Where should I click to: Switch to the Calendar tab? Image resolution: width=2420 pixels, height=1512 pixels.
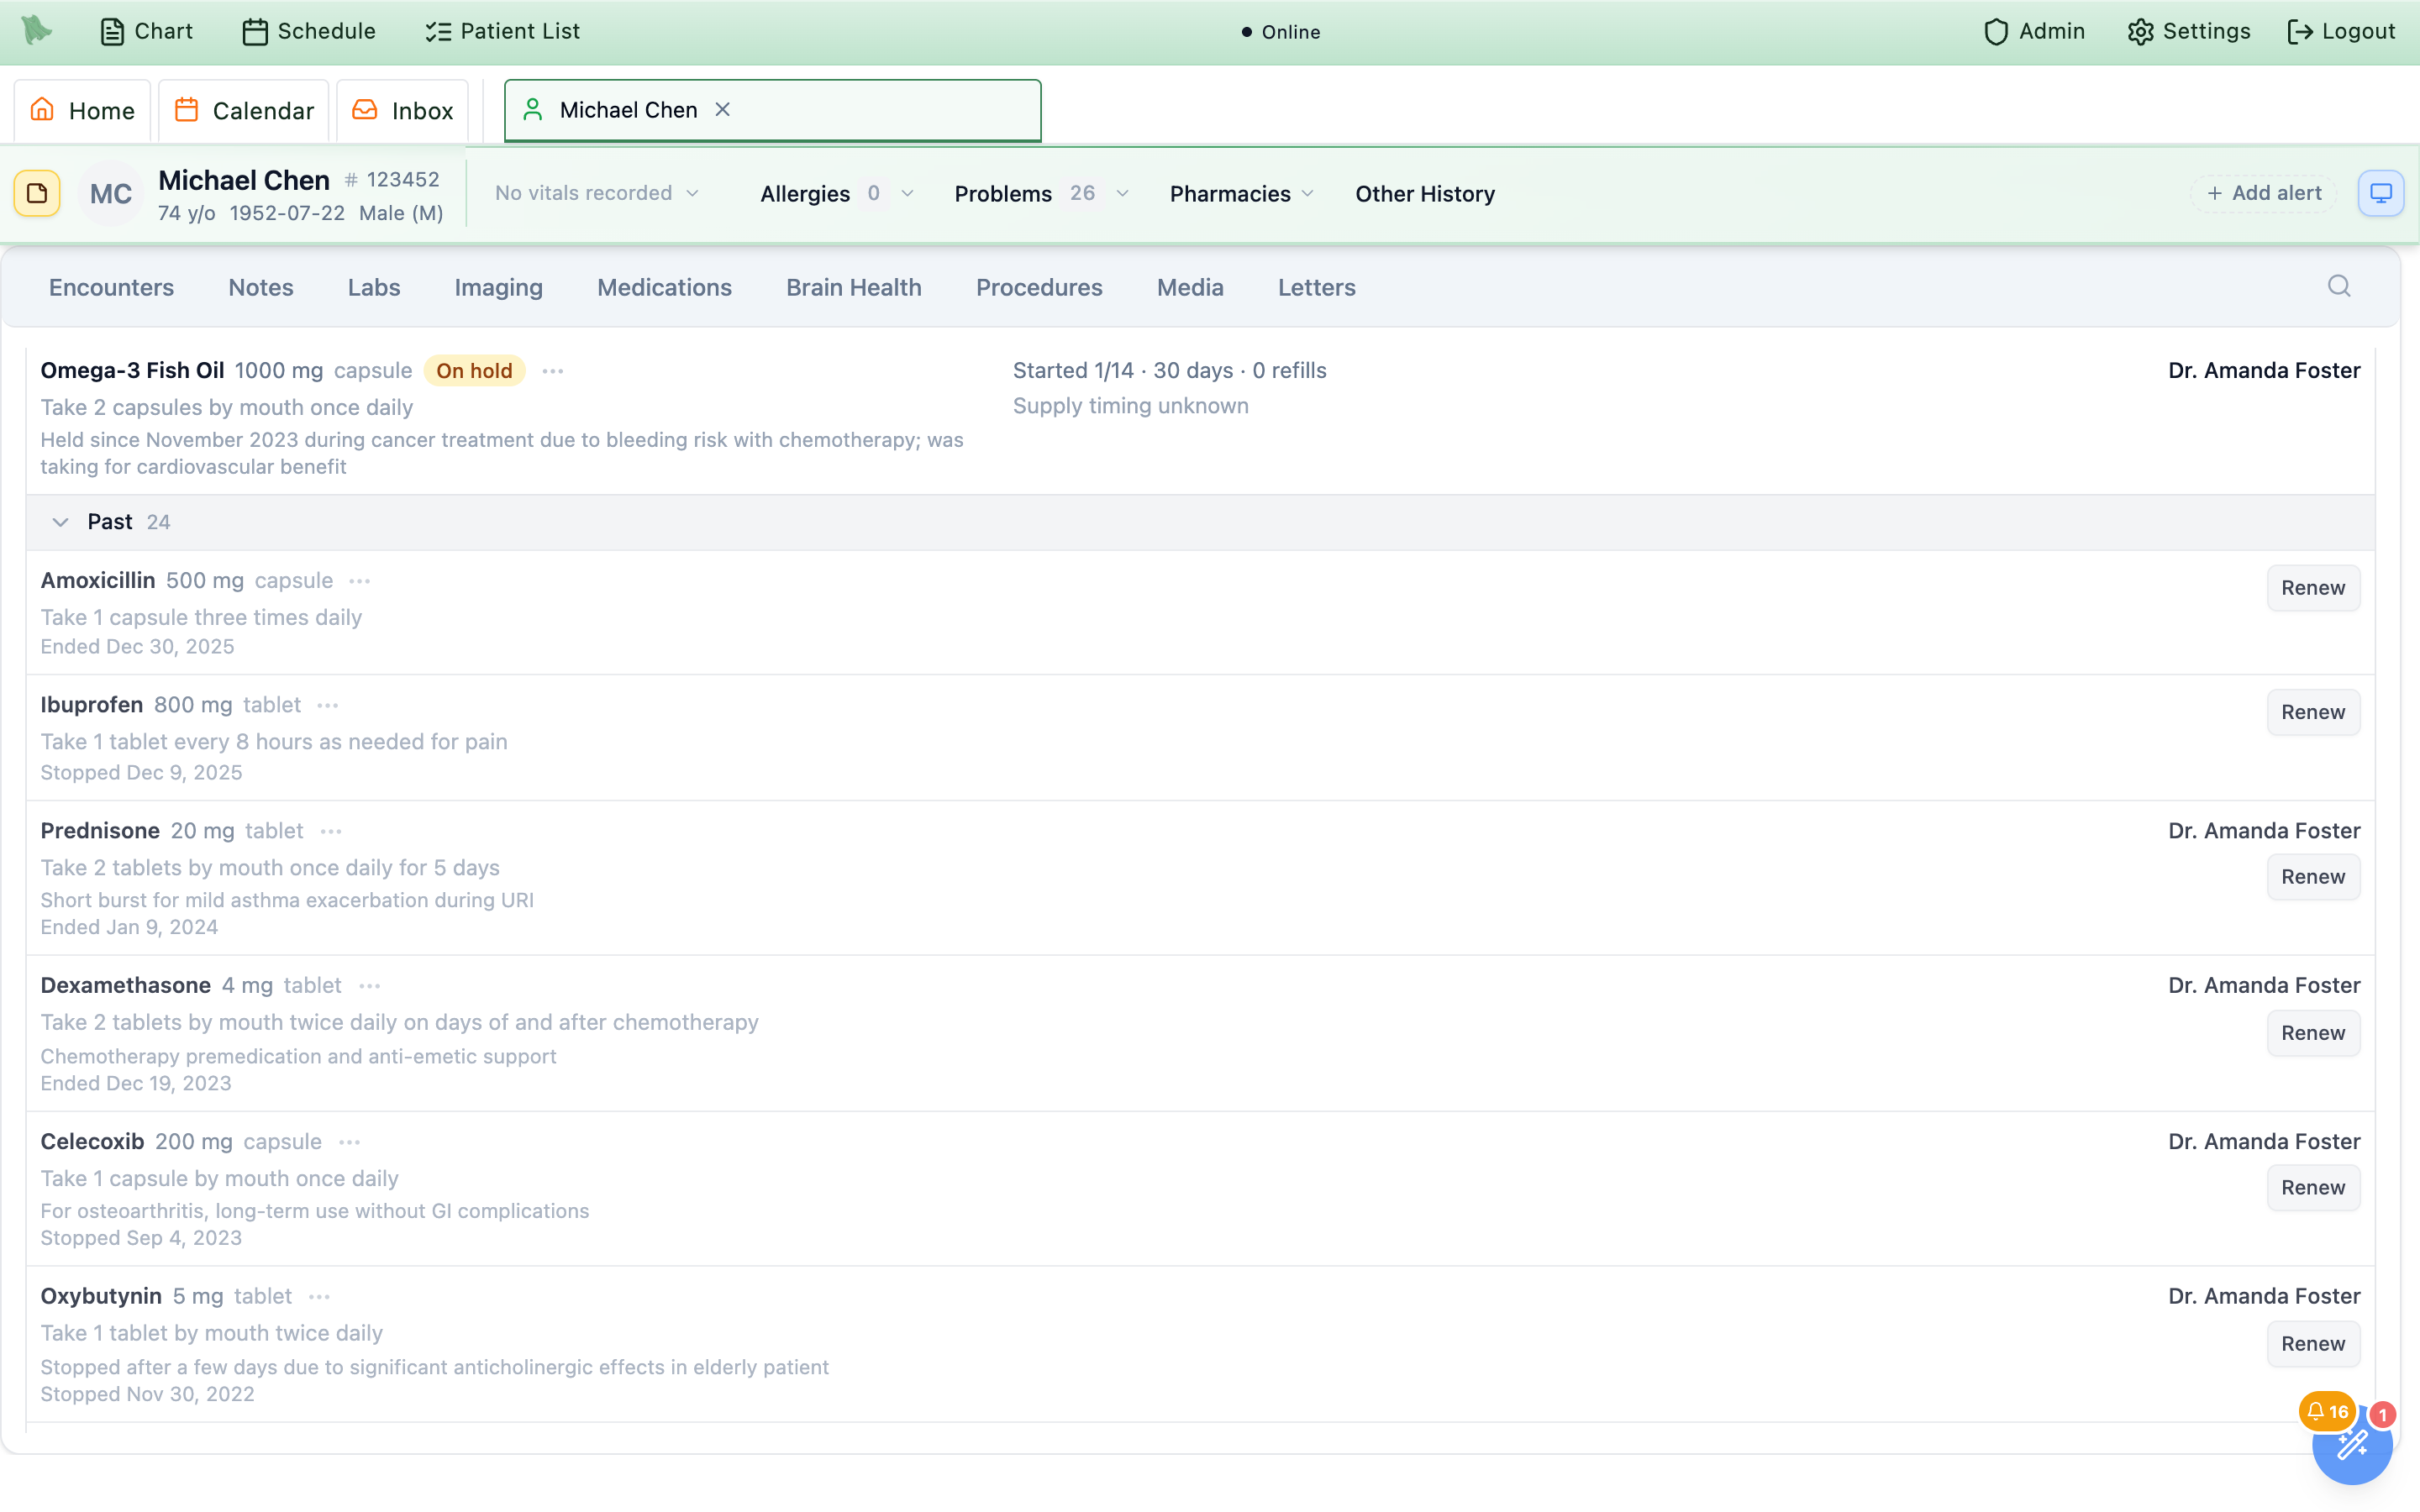click(244, 110)
